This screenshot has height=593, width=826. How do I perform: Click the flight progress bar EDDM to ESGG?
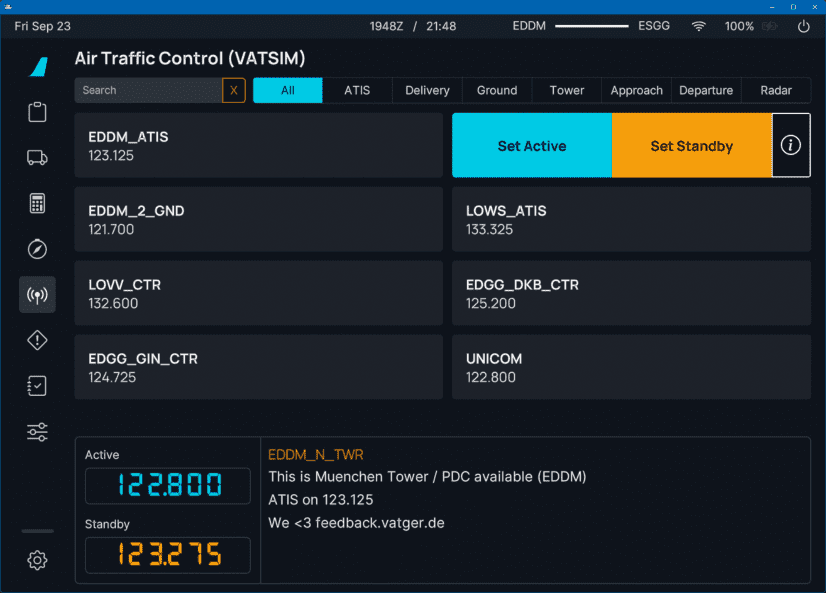[x=592, y=26]
